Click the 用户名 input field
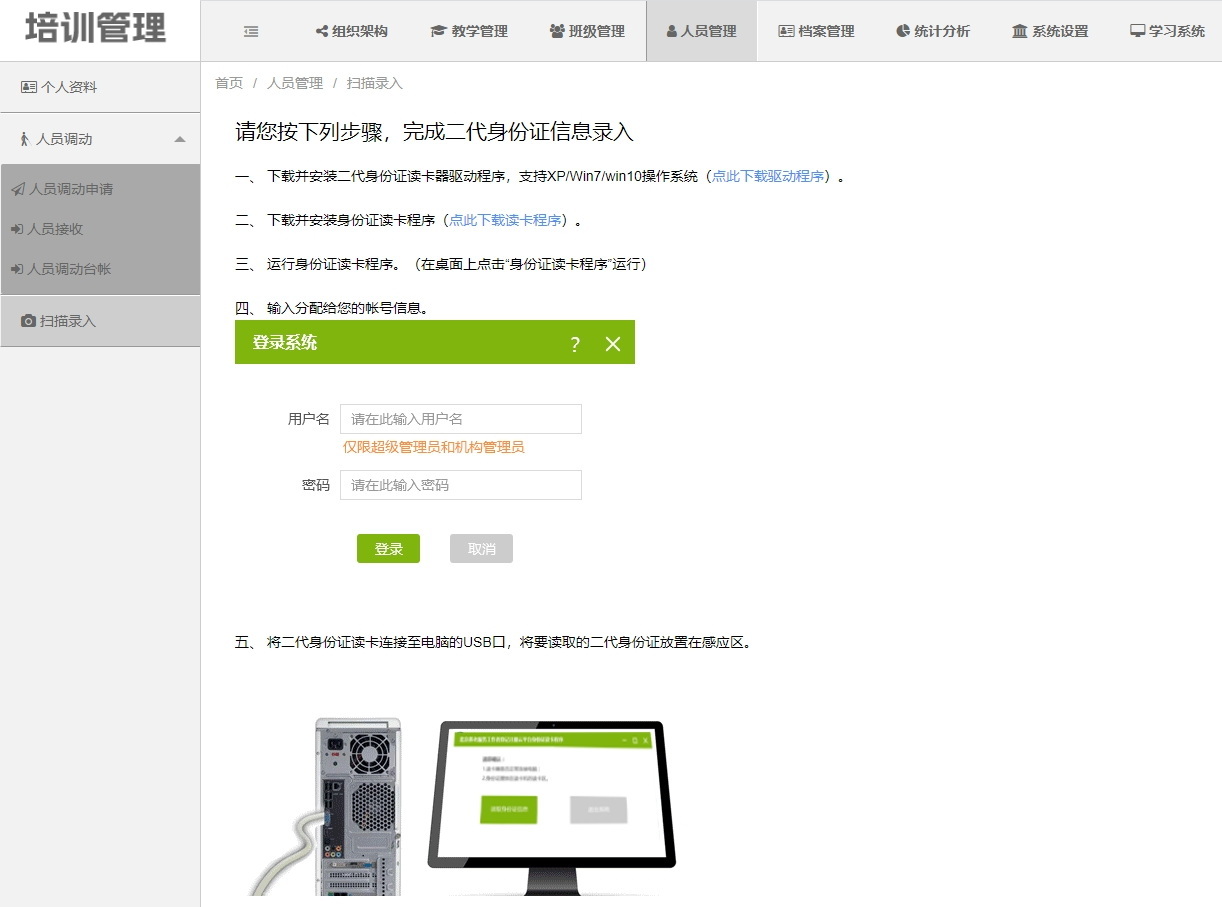This screenshot has height=907, width=1222. pos(460,419)
